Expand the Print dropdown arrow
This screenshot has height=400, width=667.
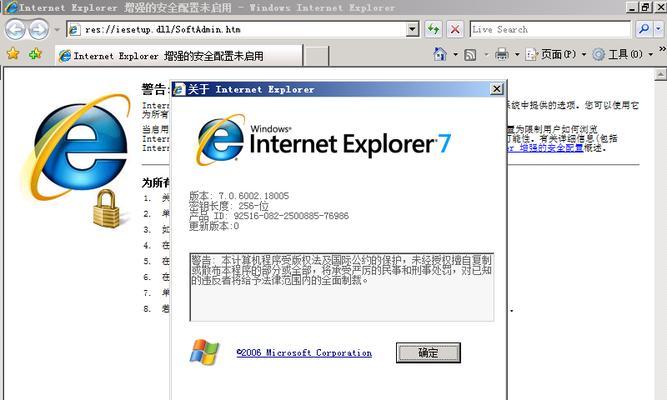coord(517,54)
